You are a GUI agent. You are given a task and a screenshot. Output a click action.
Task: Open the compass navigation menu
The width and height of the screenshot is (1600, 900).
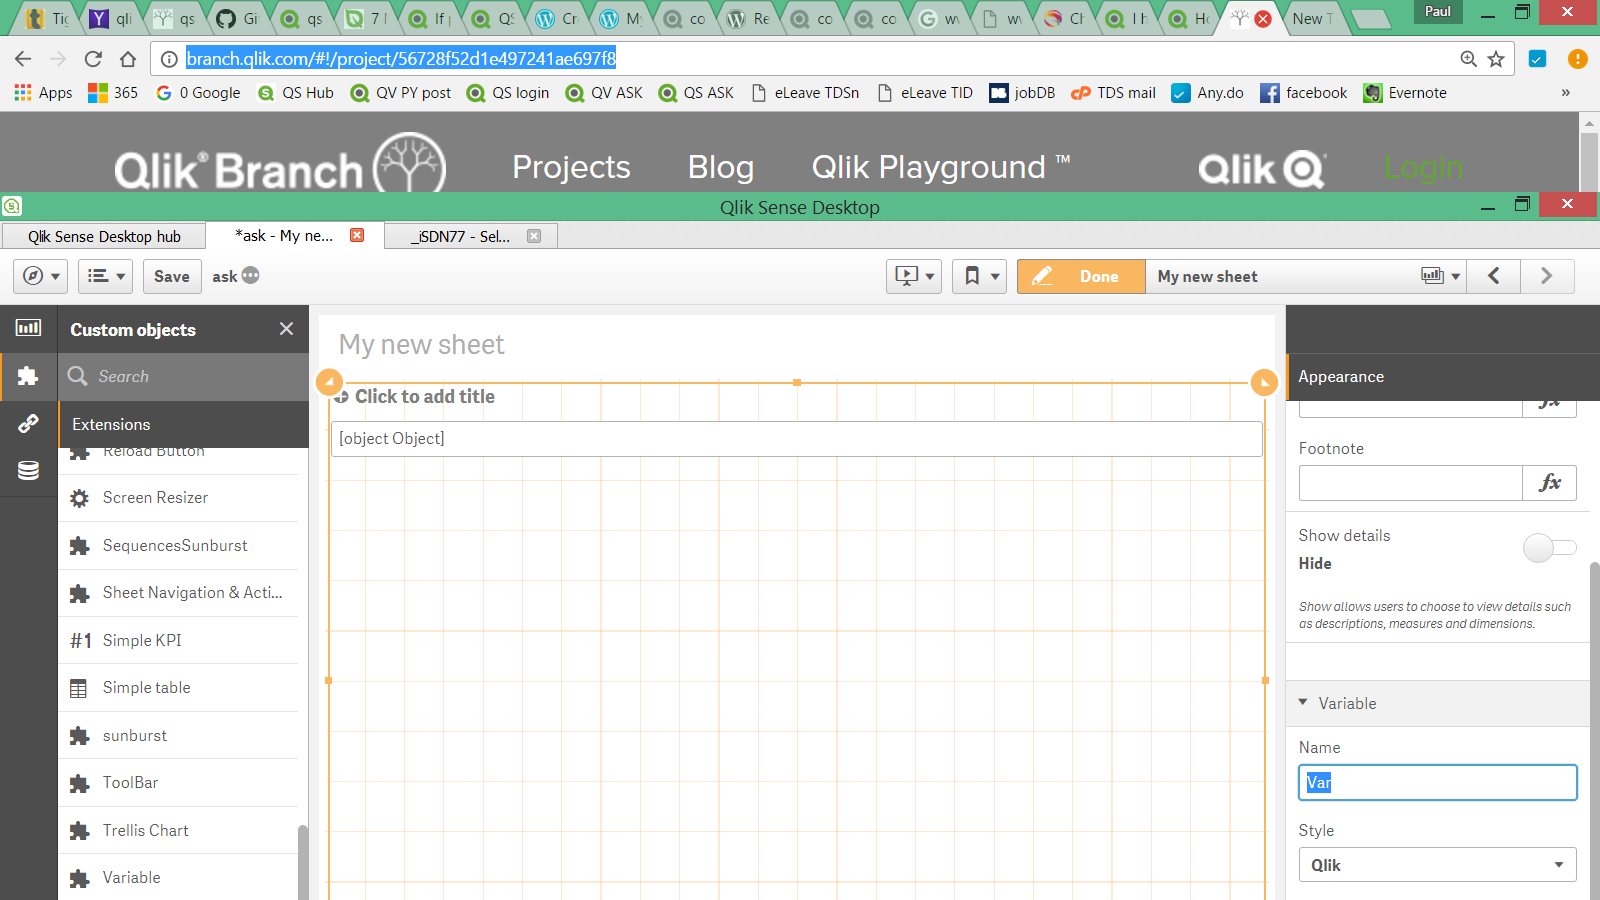tap(42, 276)
